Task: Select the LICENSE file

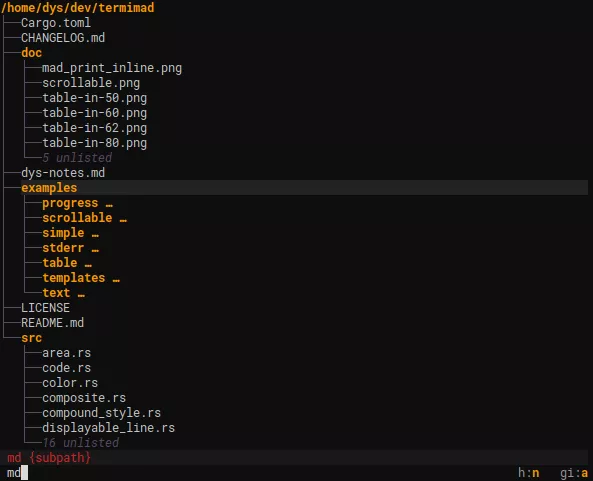Action: [x=45, y=308]
